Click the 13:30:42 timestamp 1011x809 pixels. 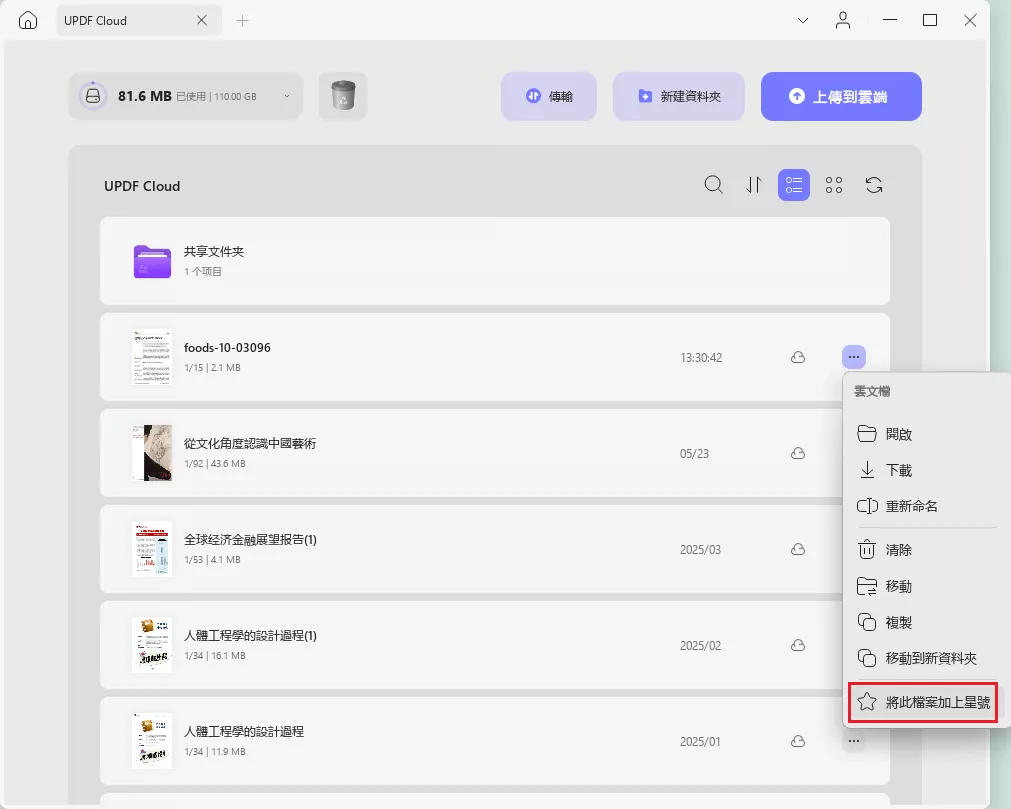[x=701, y=357]
